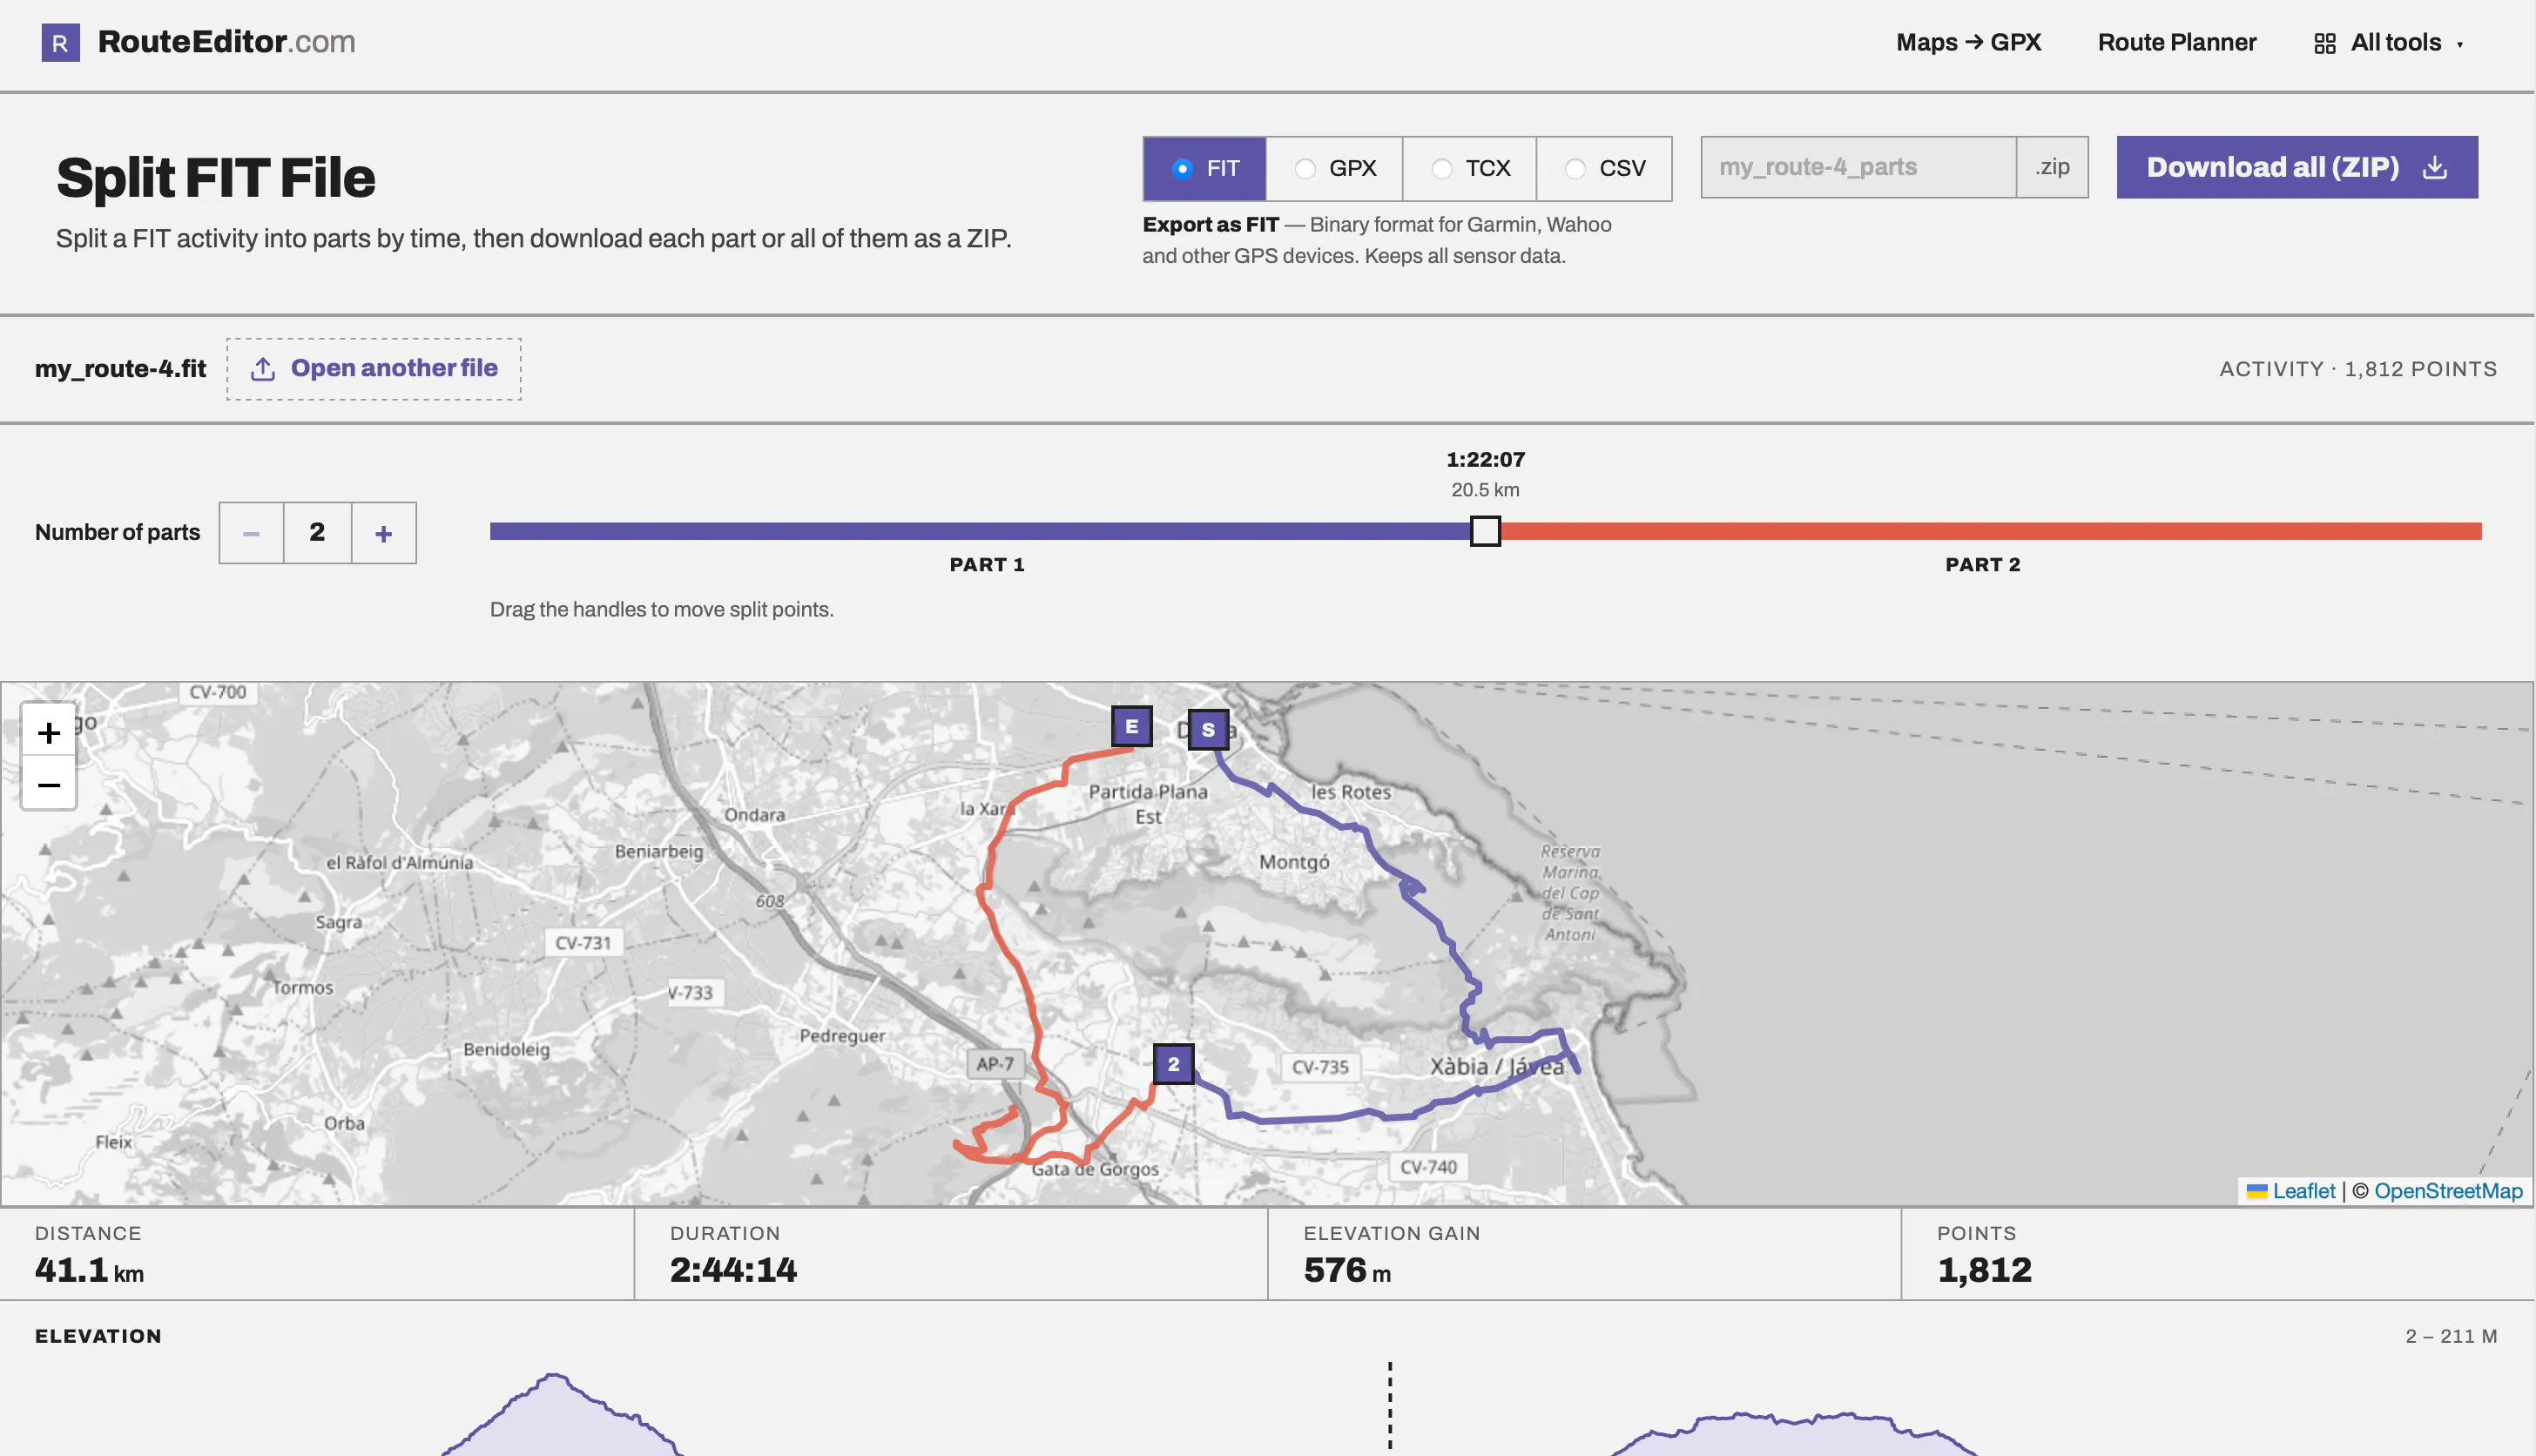Click the 1:22:07 split time label

(1485, 460)
